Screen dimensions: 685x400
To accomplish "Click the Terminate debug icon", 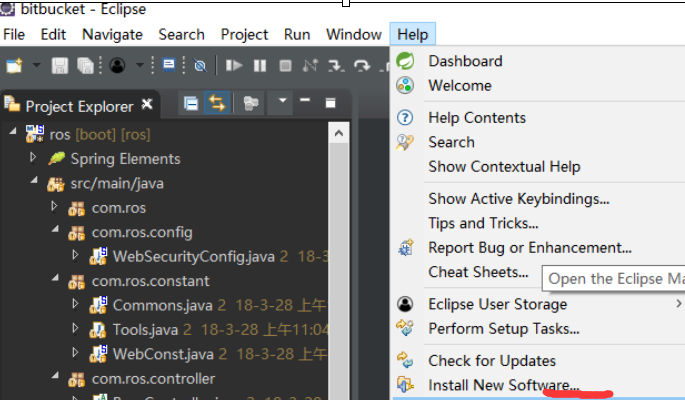I will pos(285,66).
